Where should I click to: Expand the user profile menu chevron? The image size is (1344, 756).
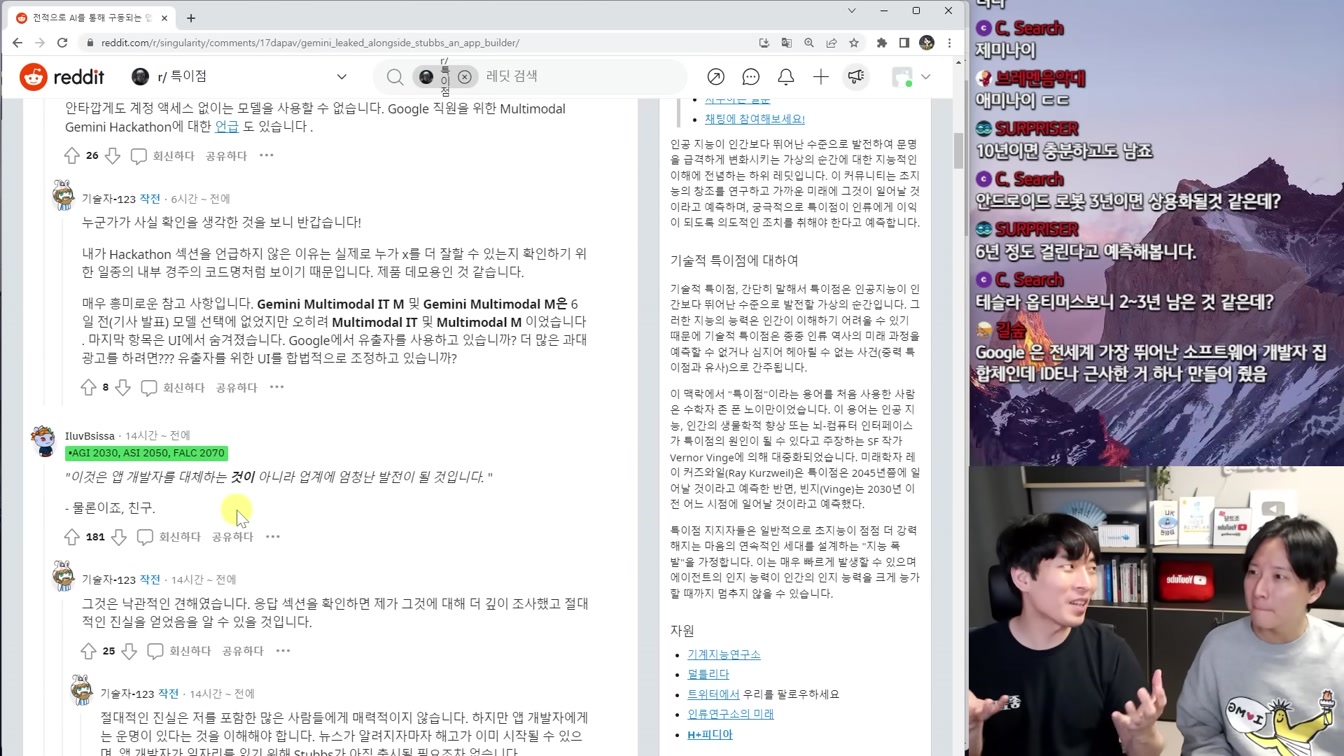(926, 77)
